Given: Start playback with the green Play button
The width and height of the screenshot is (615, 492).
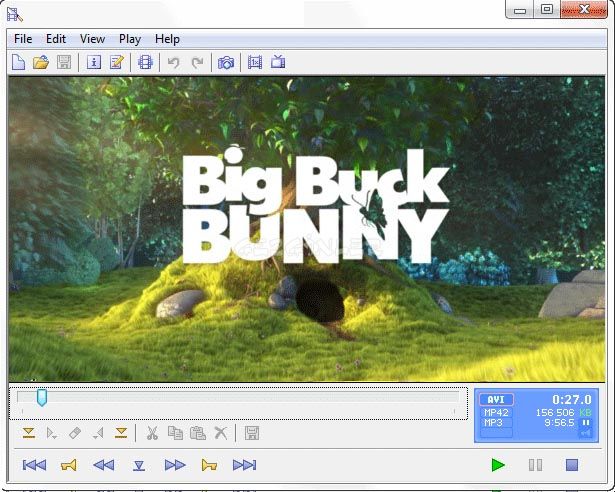Looking at the screenshot, I should tap(498, 465).
